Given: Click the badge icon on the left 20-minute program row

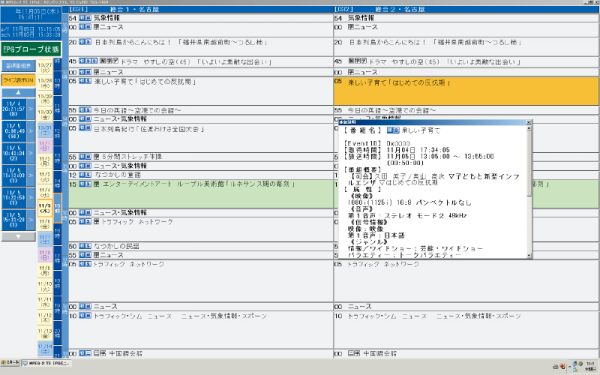Looking at the screenshot, I should [85, 42].
